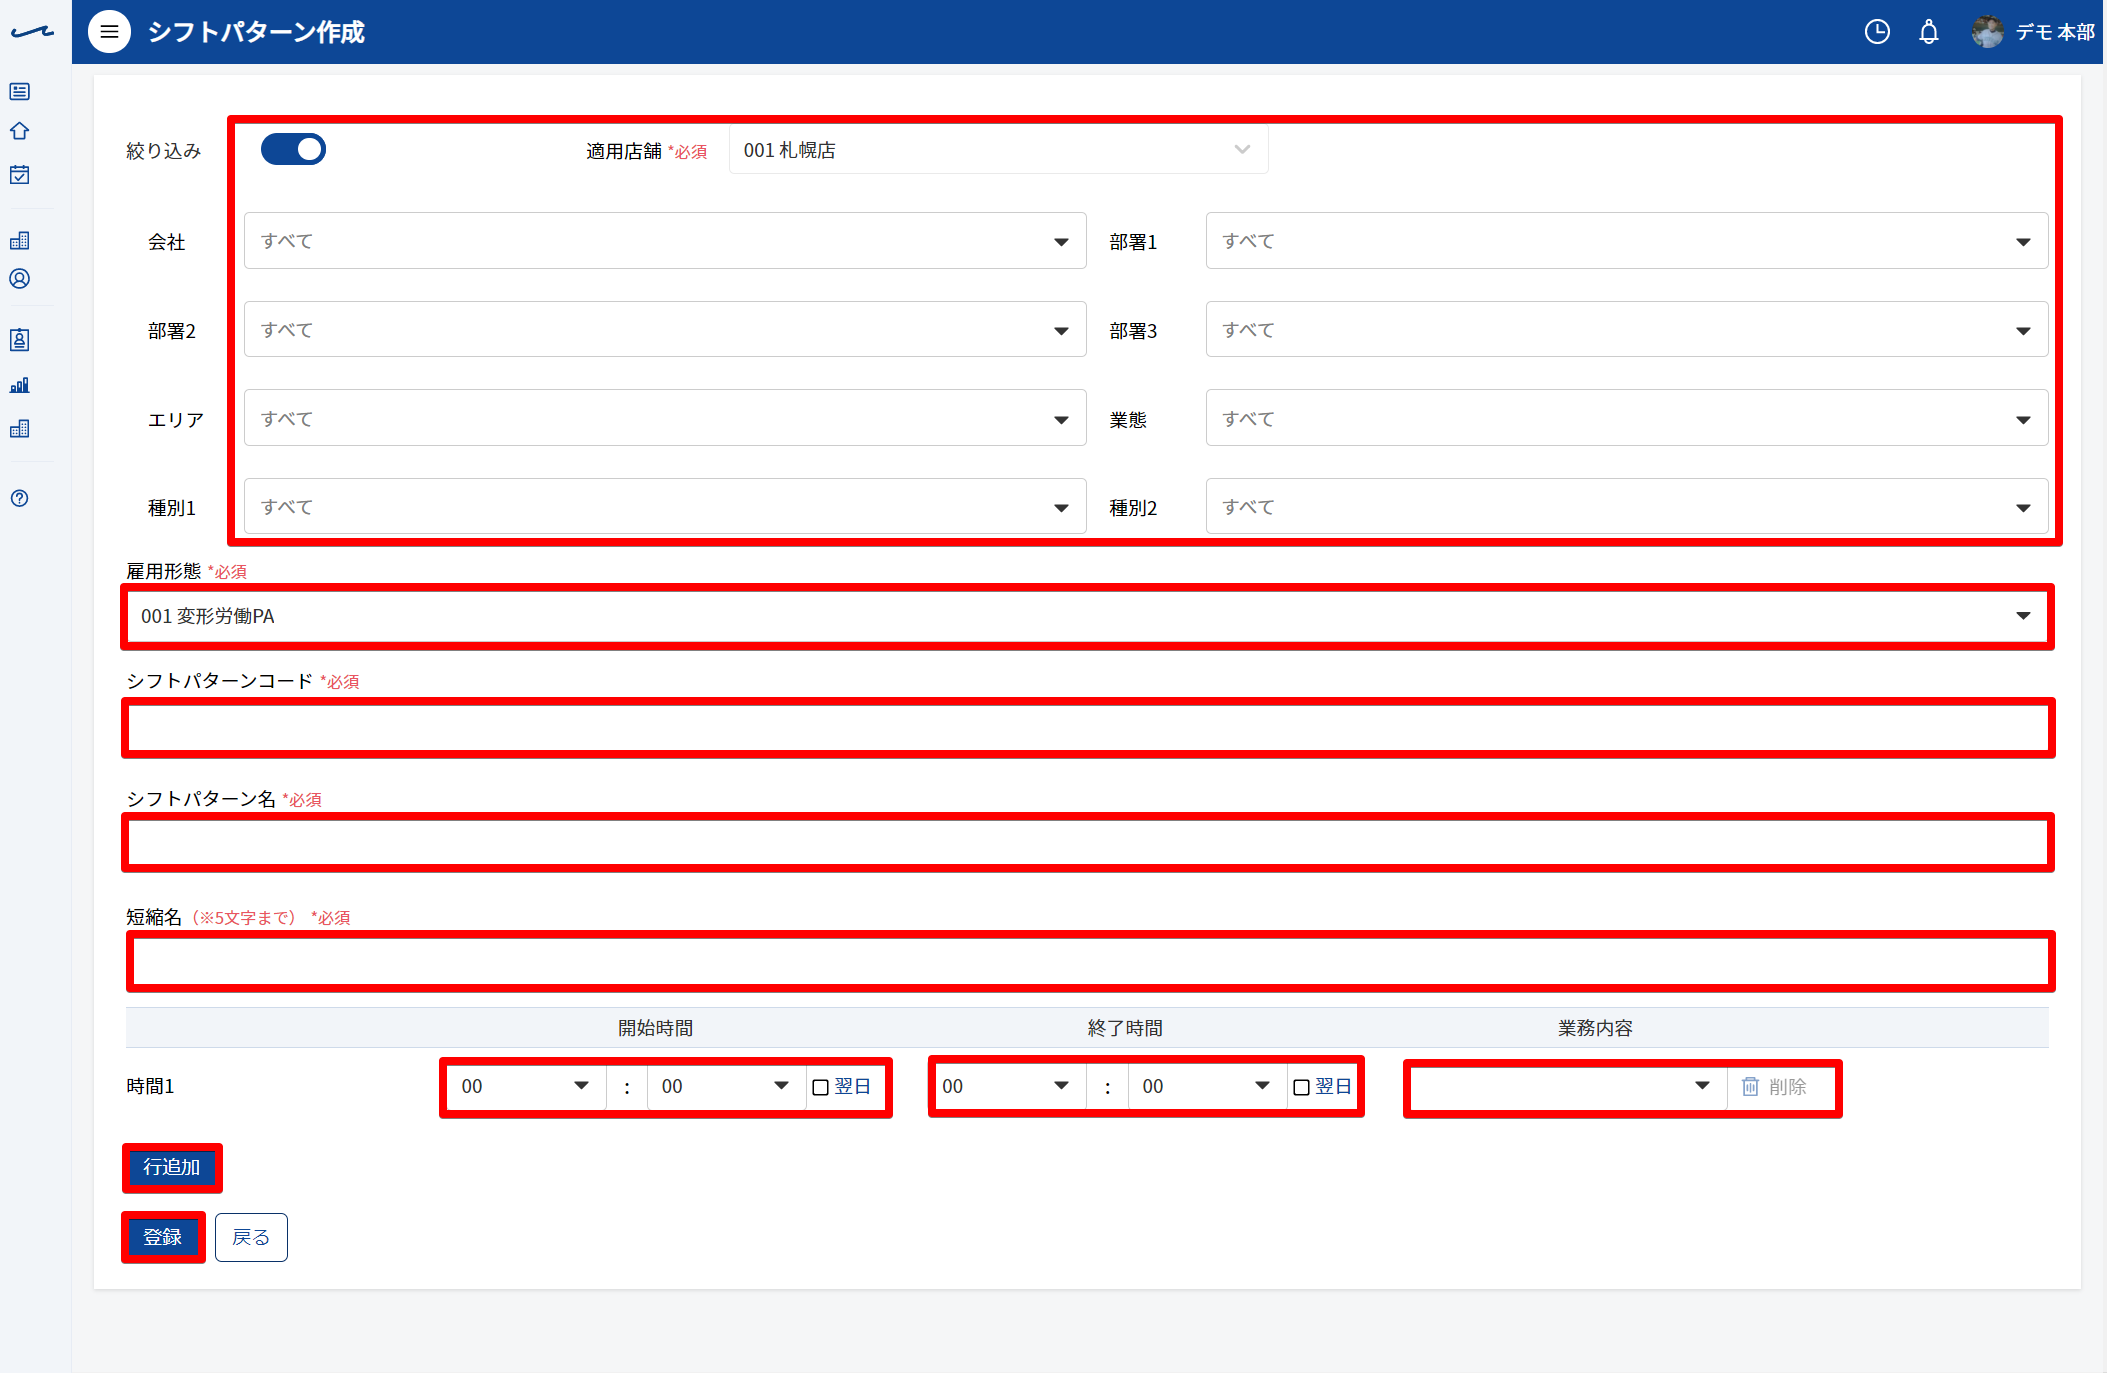Open the user profile circle sidebar icon

(20, 279)
